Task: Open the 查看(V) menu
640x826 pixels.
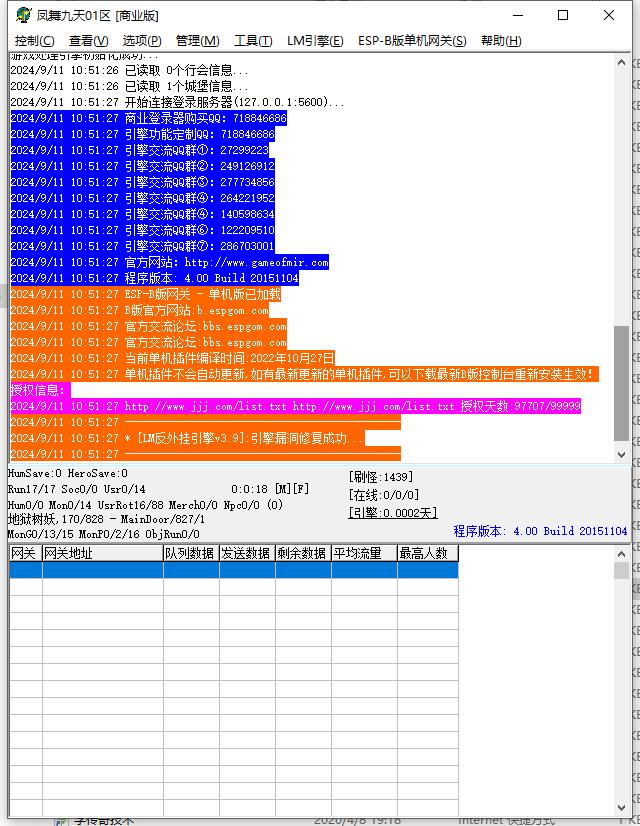Action: pyautogui.click(x=88, y=41)
